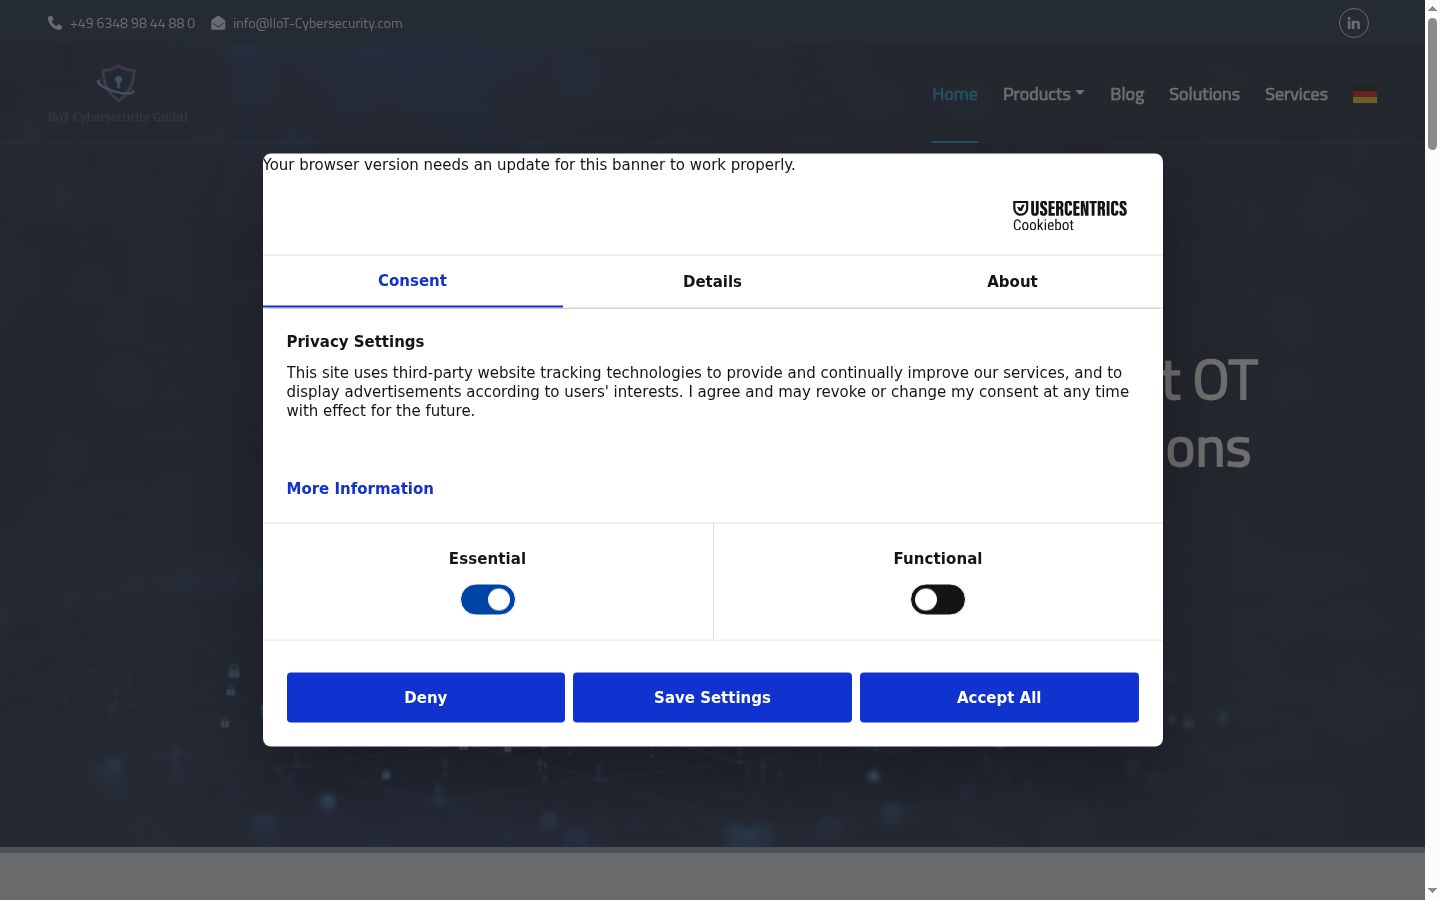Click the Functional category label
Viewport: 1440px width, 900px height.
click(x=938, y=559)
